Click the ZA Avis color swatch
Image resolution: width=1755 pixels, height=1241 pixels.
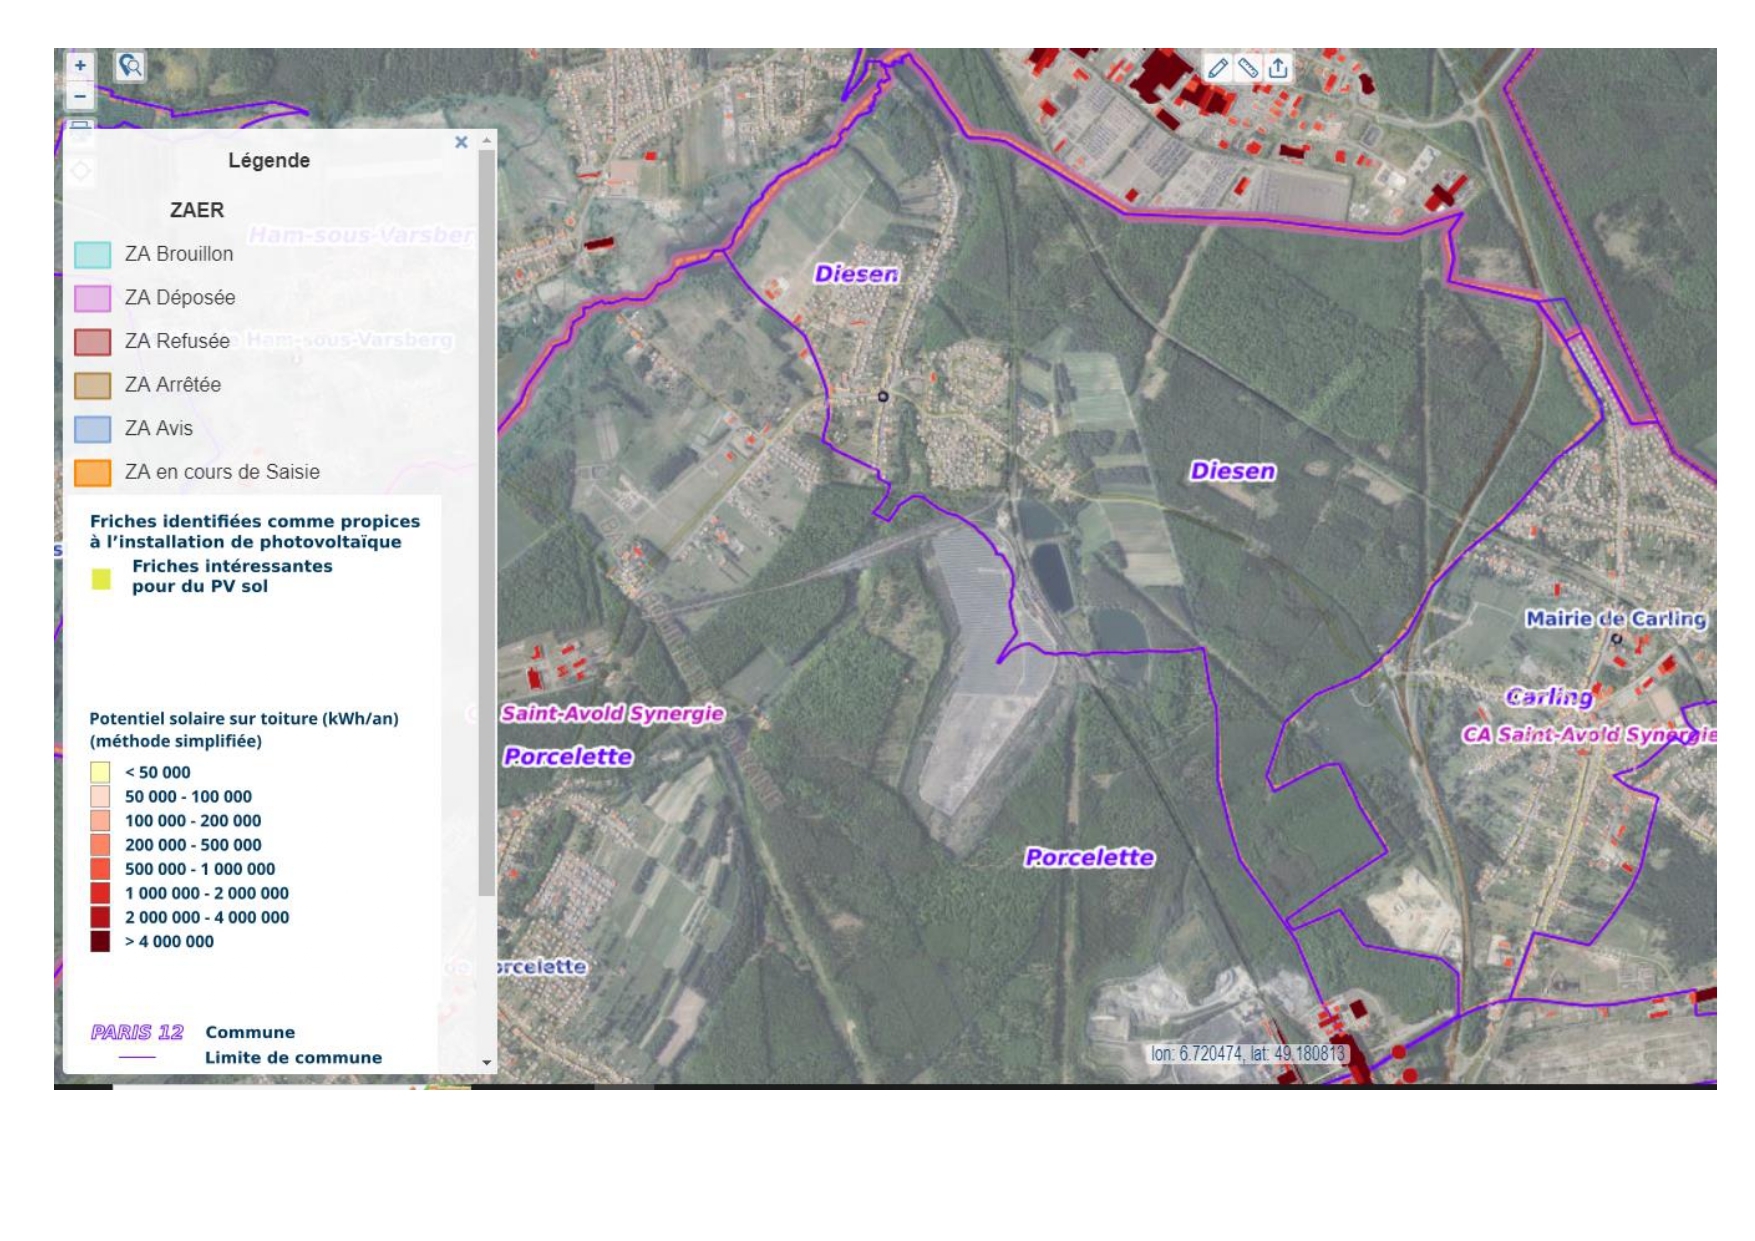click(x=92, y=429)
